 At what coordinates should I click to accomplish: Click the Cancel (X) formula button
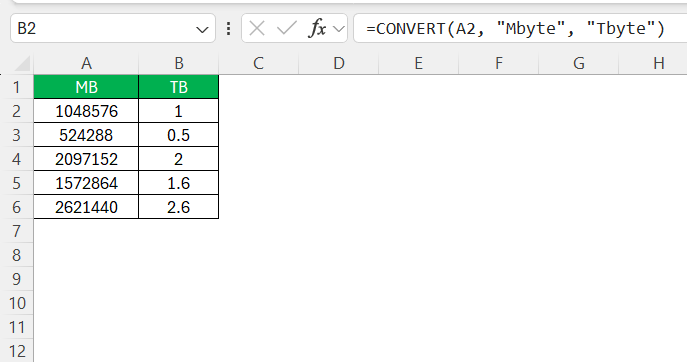click(x=257, y=29)
